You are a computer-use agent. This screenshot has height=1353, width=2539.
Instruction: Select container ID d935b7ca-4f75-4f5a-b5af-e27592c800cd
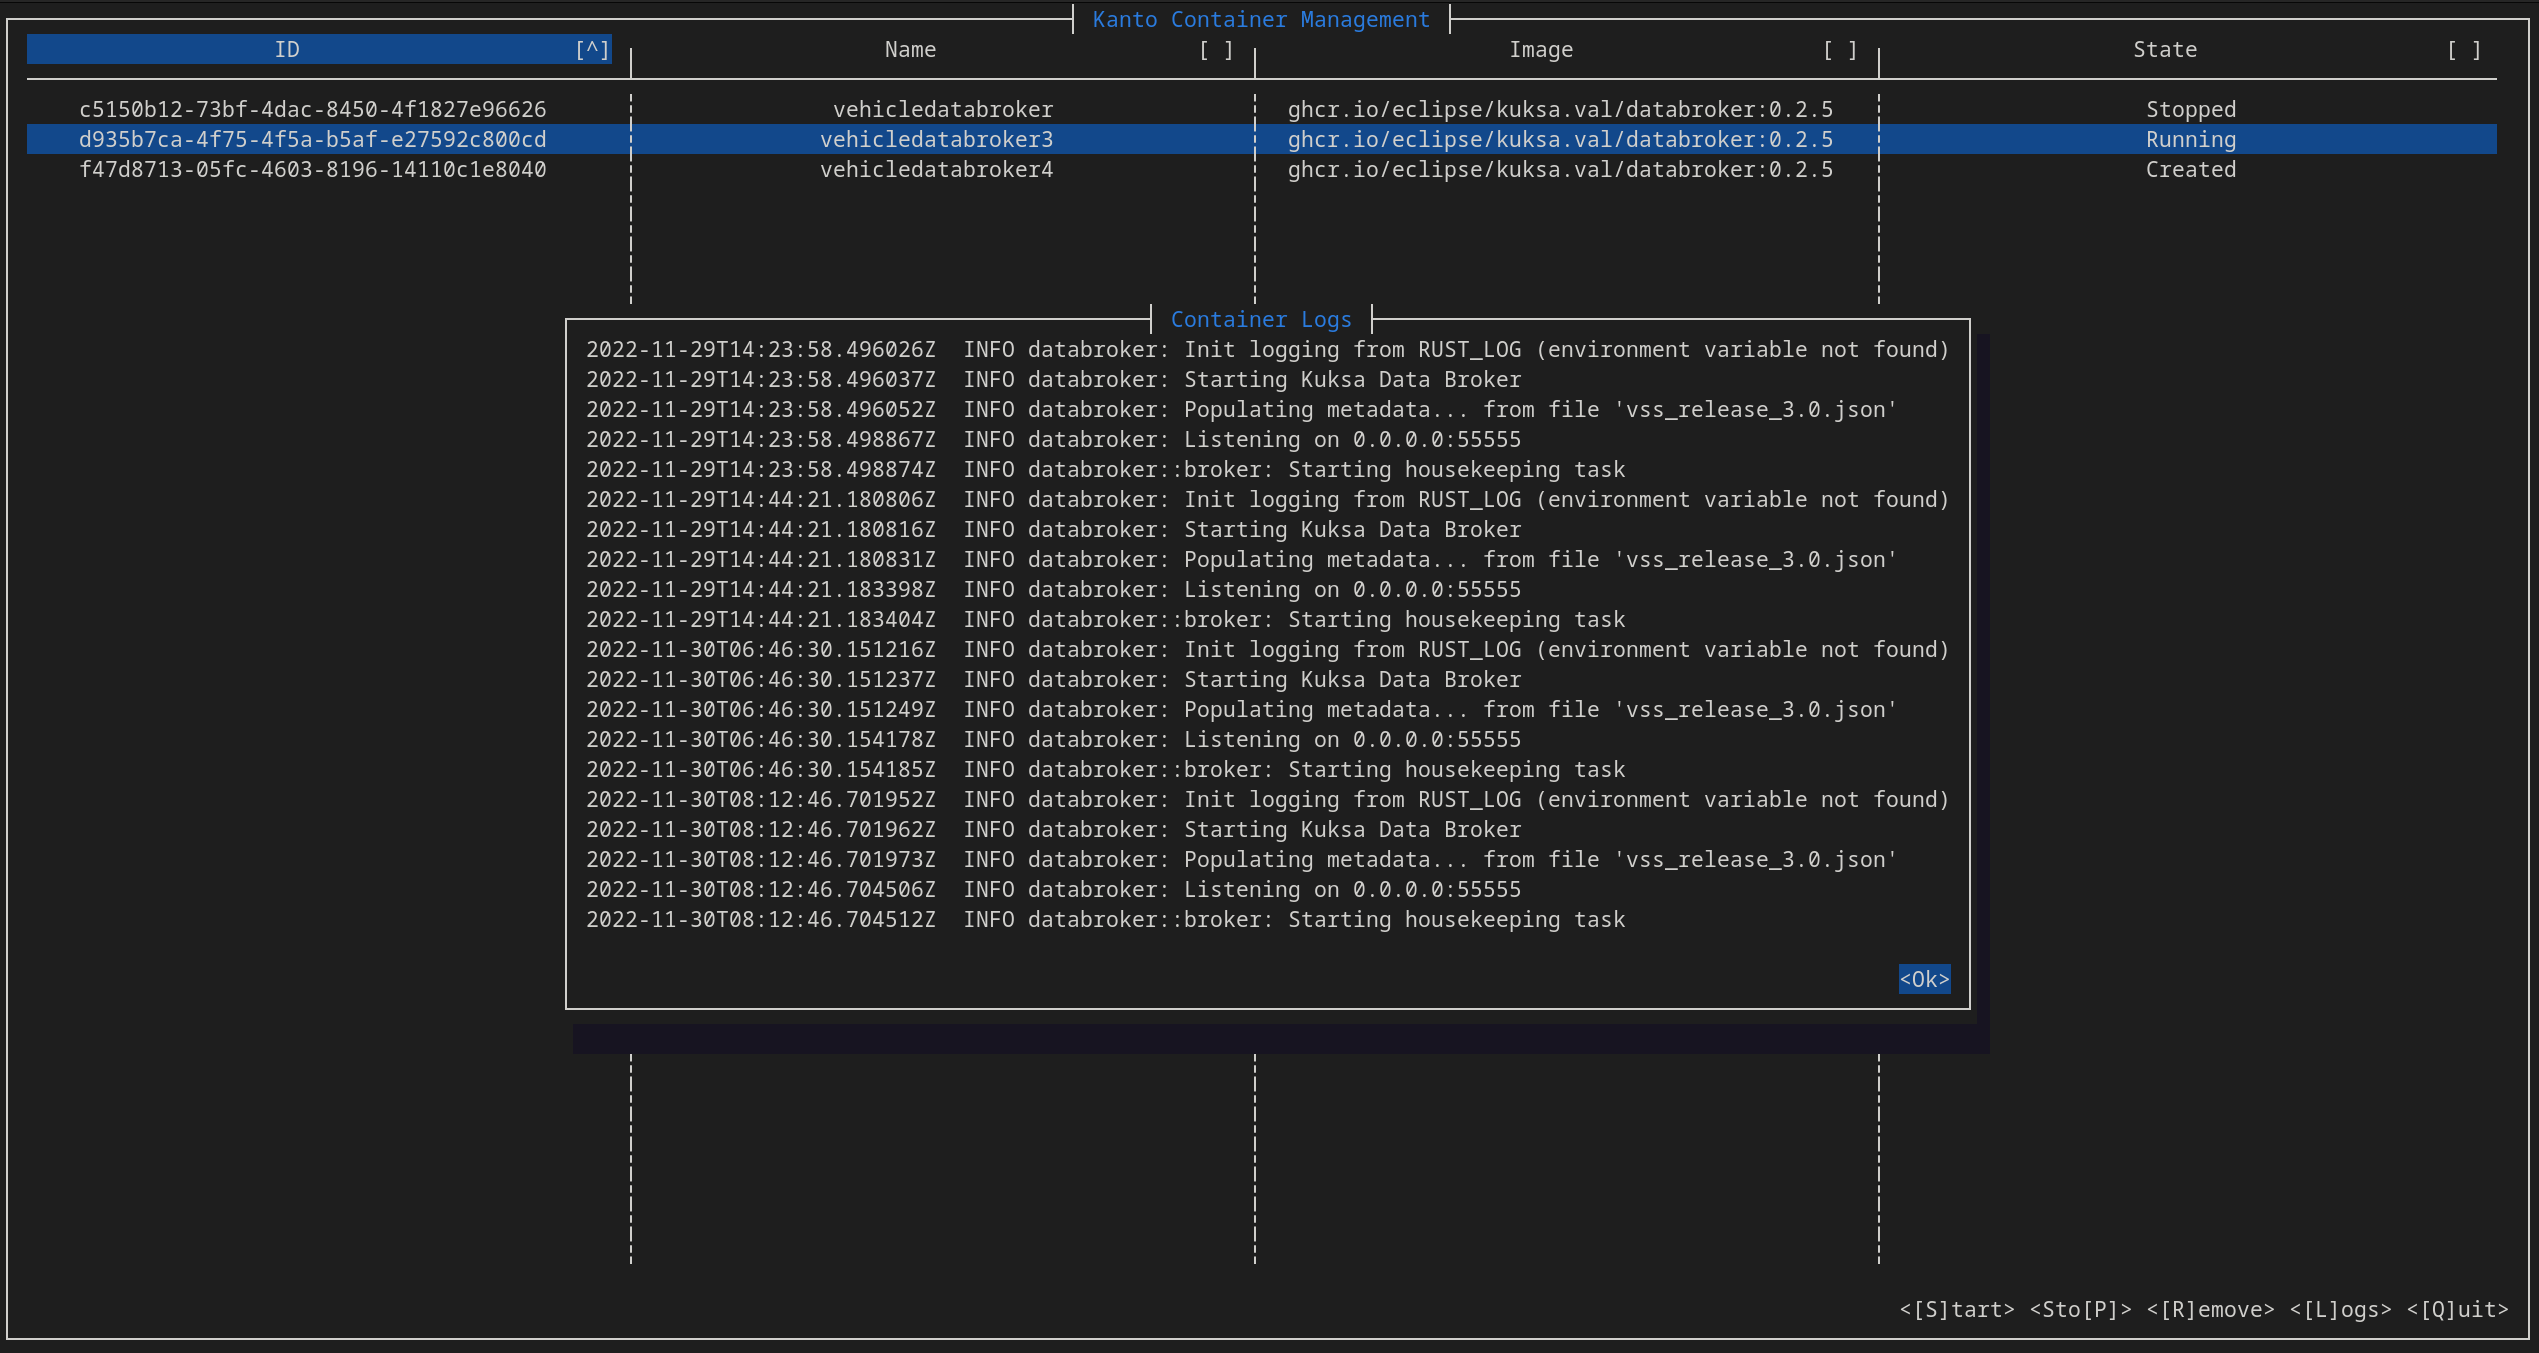pos(313,139)
